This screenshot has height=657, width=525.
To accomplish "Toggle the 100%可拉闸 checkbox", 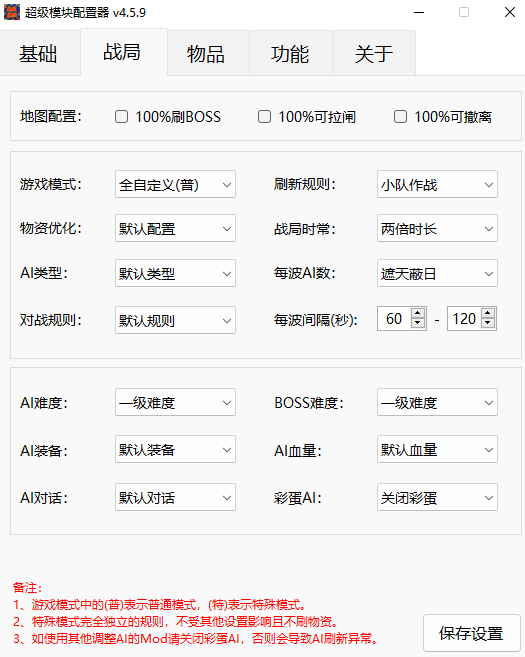I will (x=264, y=116).
